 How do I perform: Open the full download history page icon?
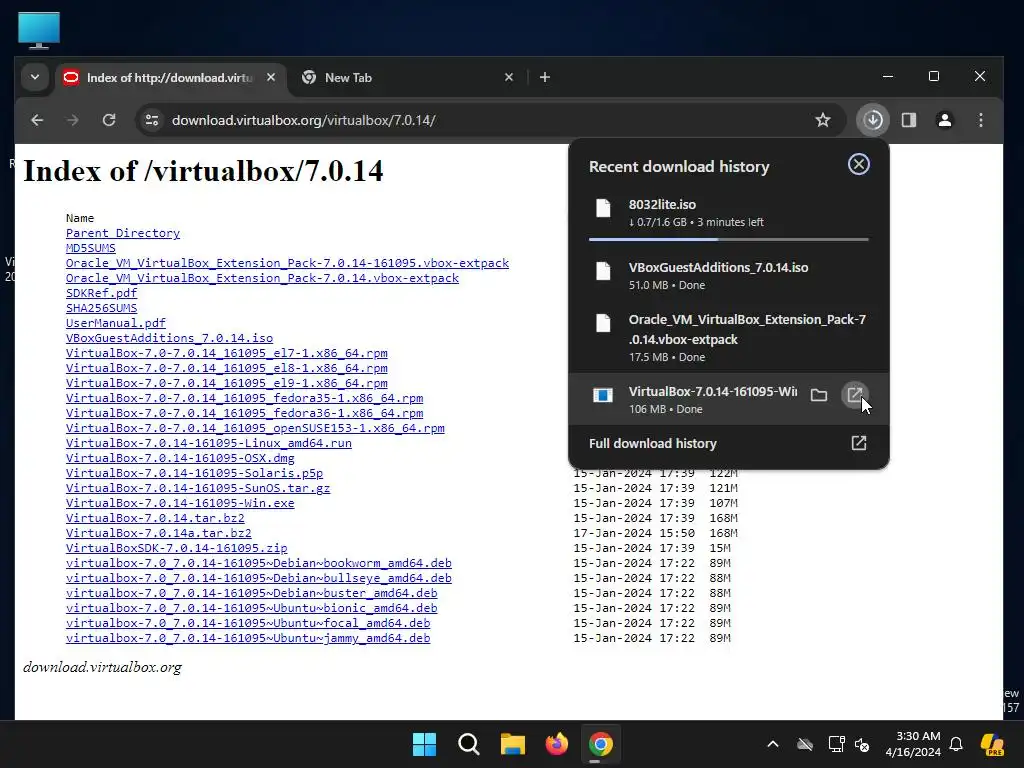pyautogui.click(x=859, y=443)
